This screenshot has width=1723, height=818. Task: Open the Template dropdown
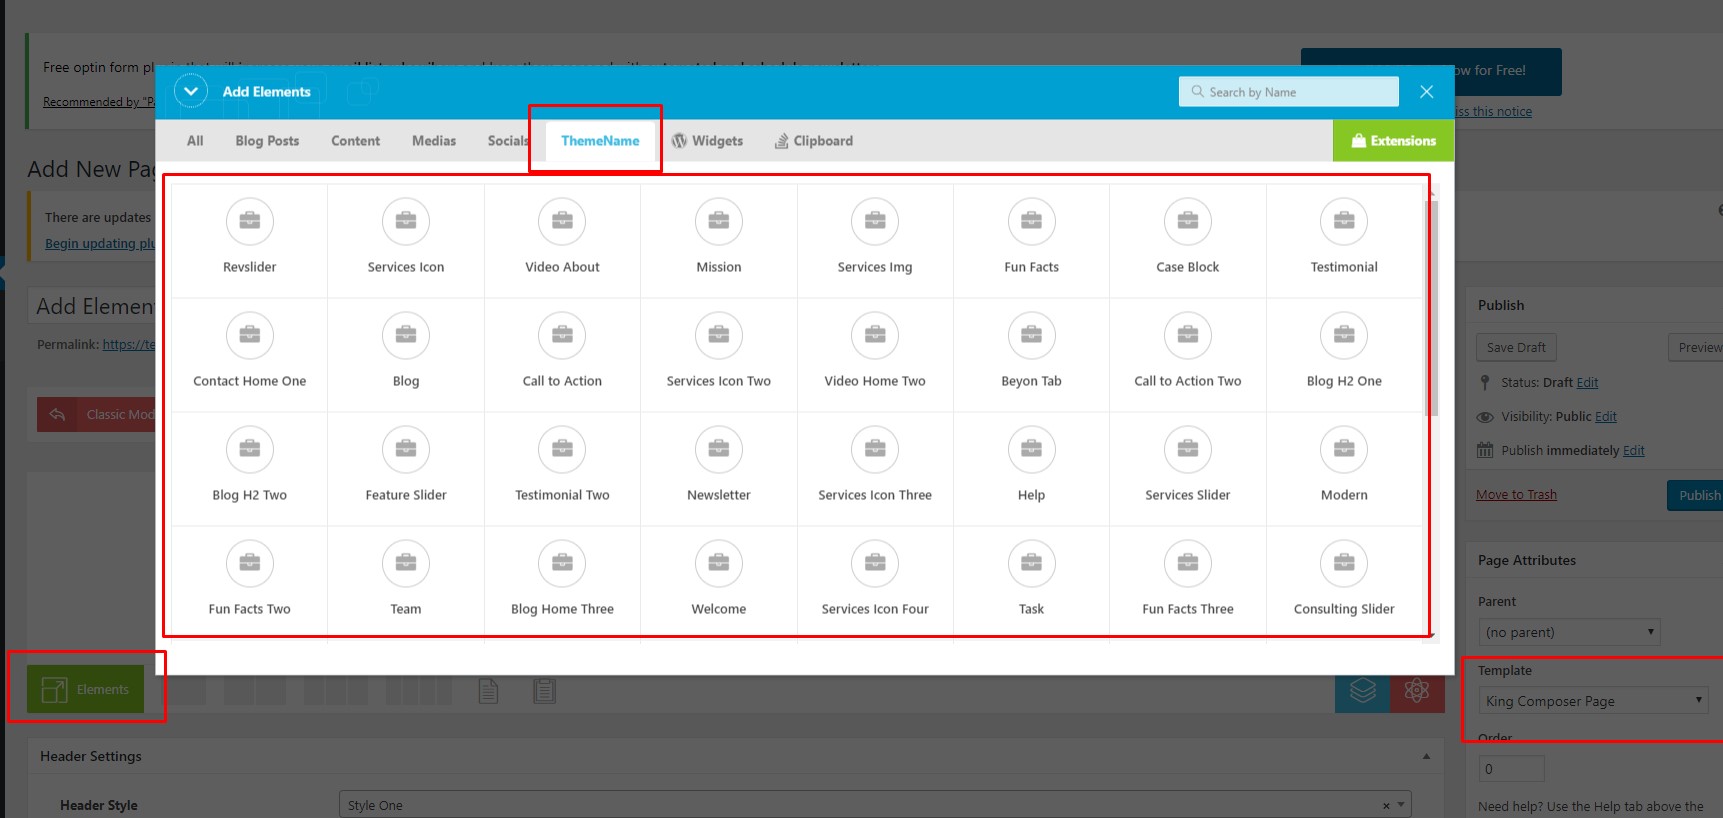1592,701
